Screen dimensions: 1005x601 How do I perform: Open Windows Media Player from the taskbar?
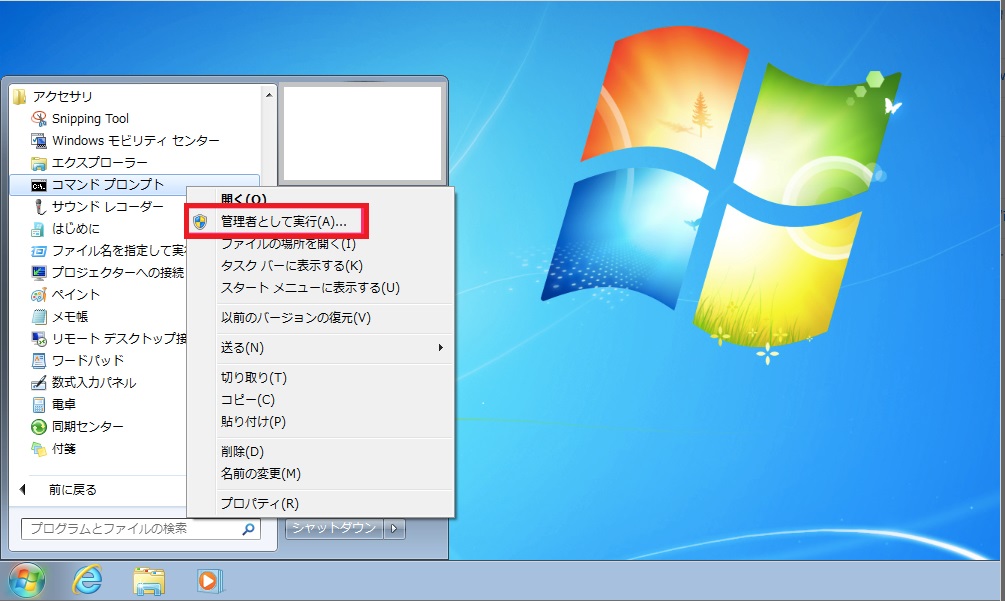coord(210,581)
